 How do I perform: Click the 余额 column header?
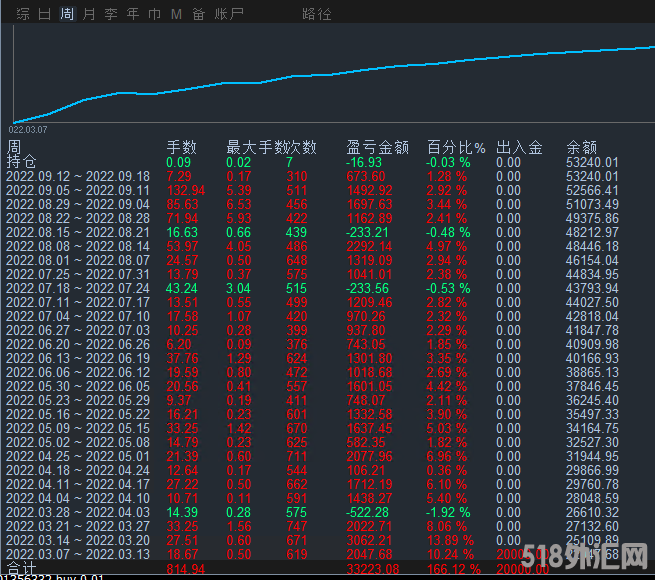pyautogui.click(x=581, y=147)
